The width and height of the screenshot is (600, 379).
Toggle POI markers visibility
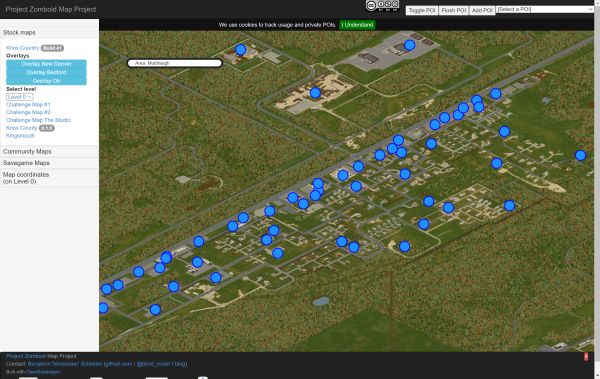click(422, 10)
